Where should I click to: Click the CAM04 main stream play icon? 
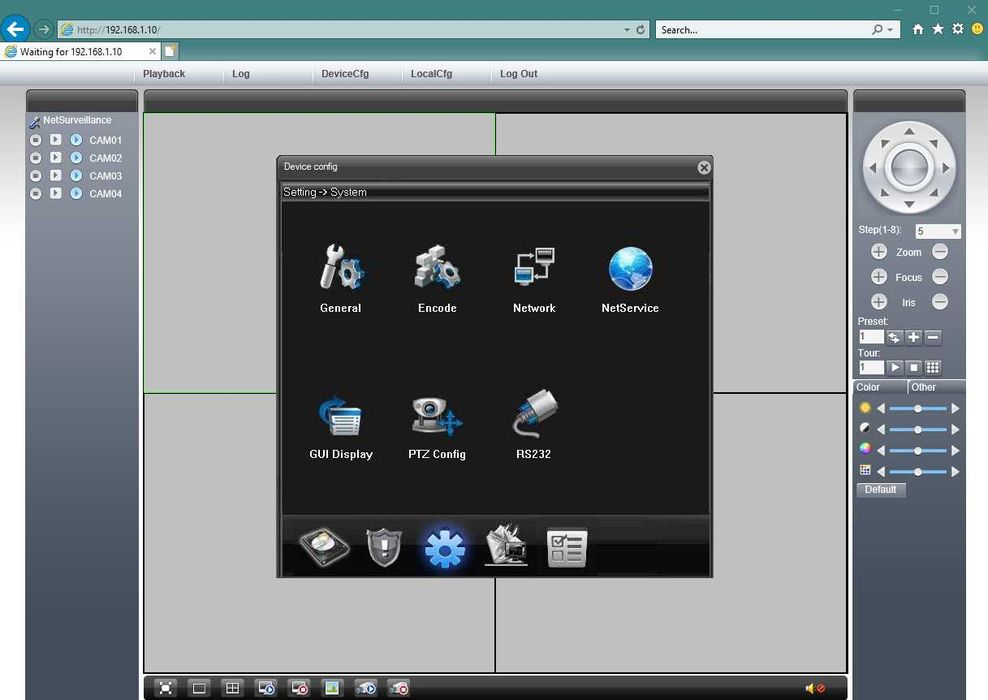tap(56, 193)
